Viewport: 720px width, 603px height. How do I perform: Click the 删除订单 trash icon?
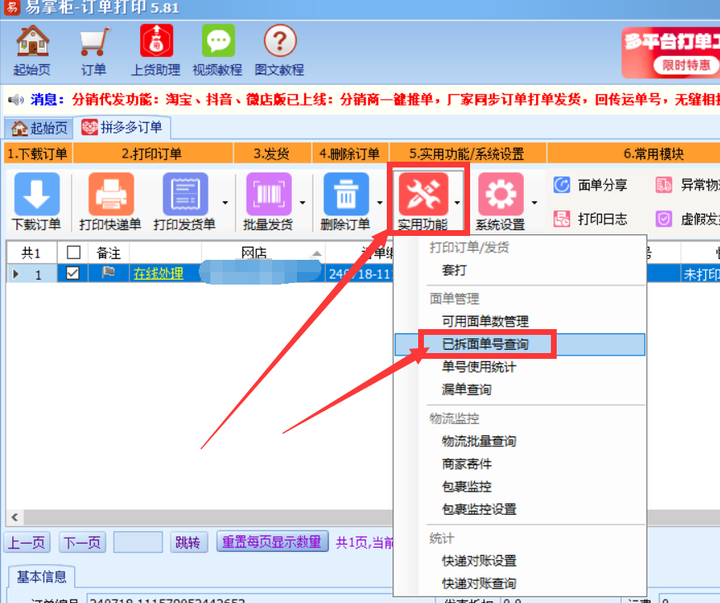(x=346, y=194)
